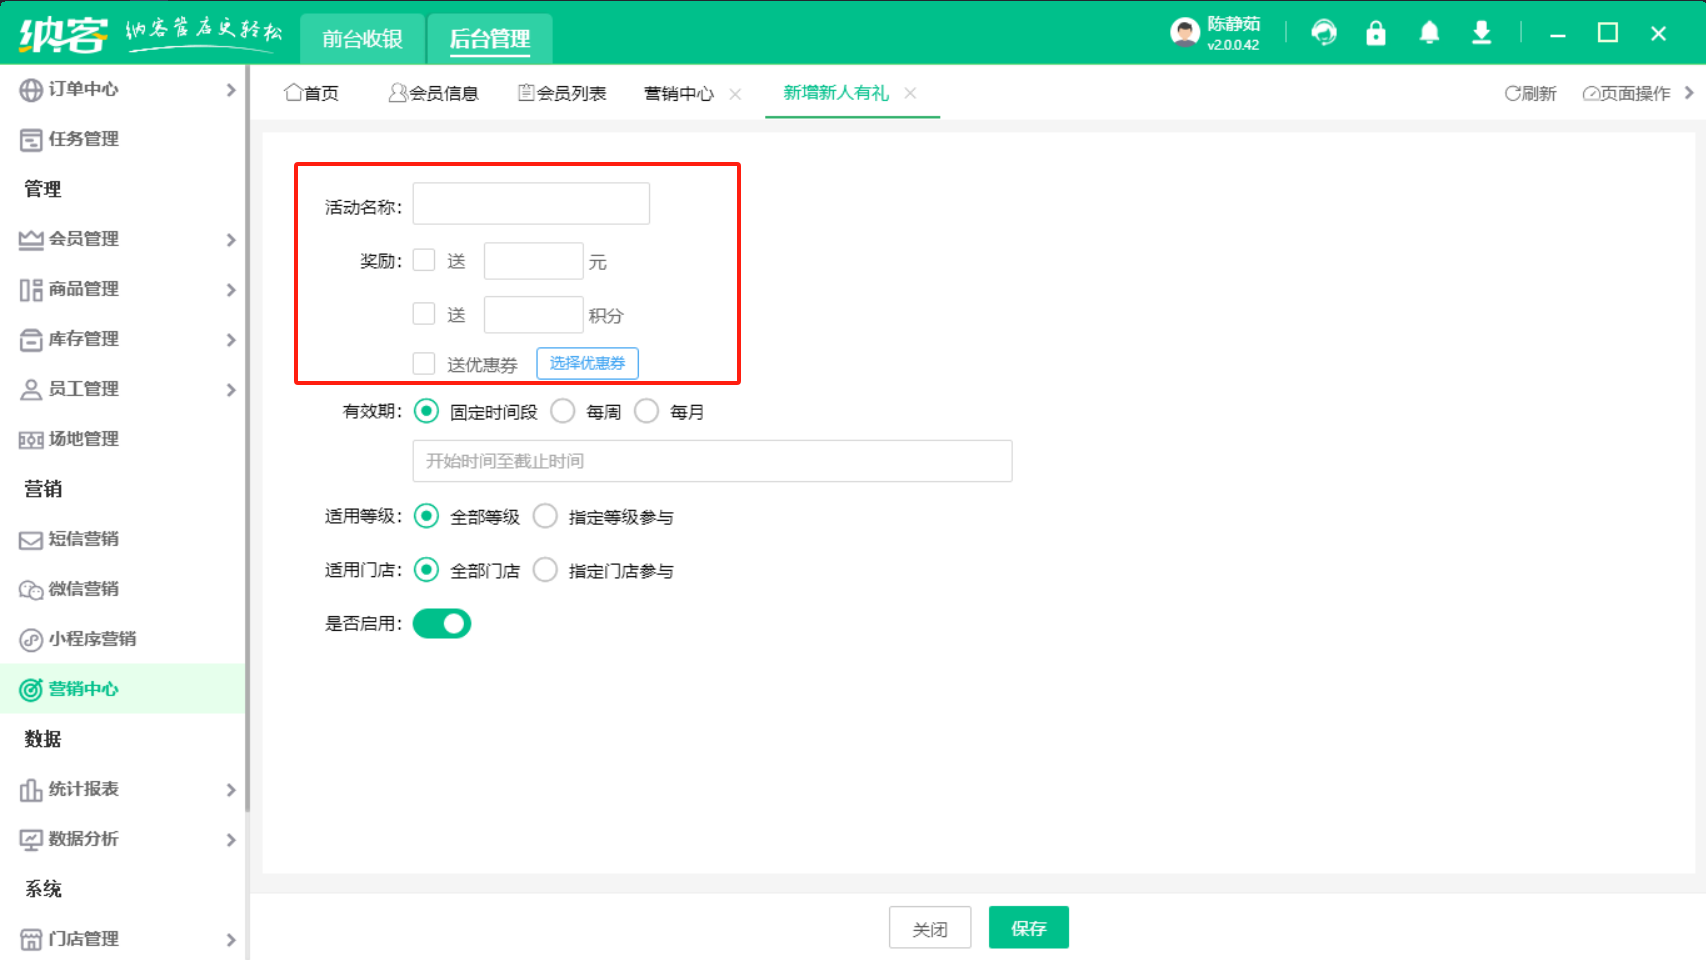This screenshot has width=1706, height=960.
Task: Switch to the 会员列表 tab
Action: click(562, 93)
